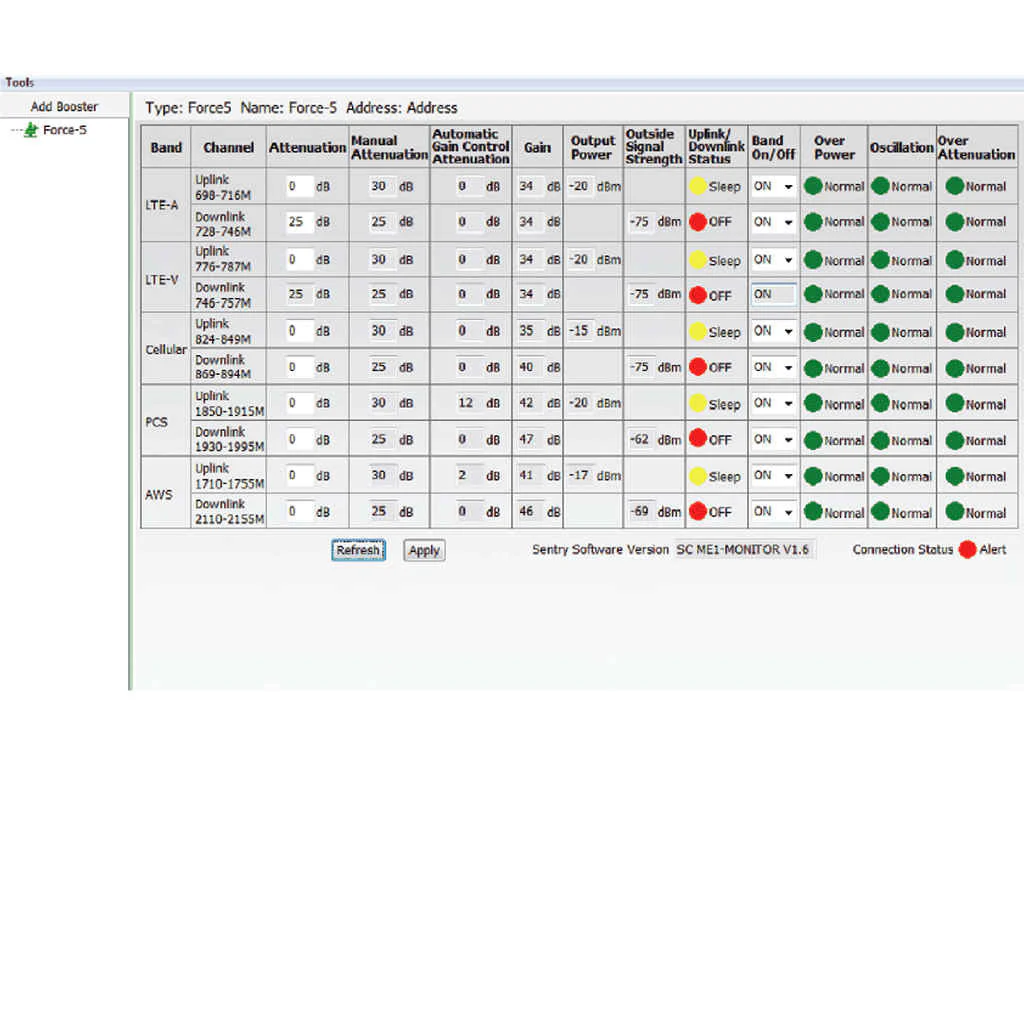Click Attenuation field for LTE-A Downlink 728-746M
The height and width of the screenshot is (1024, 1024).
(298, 222)
